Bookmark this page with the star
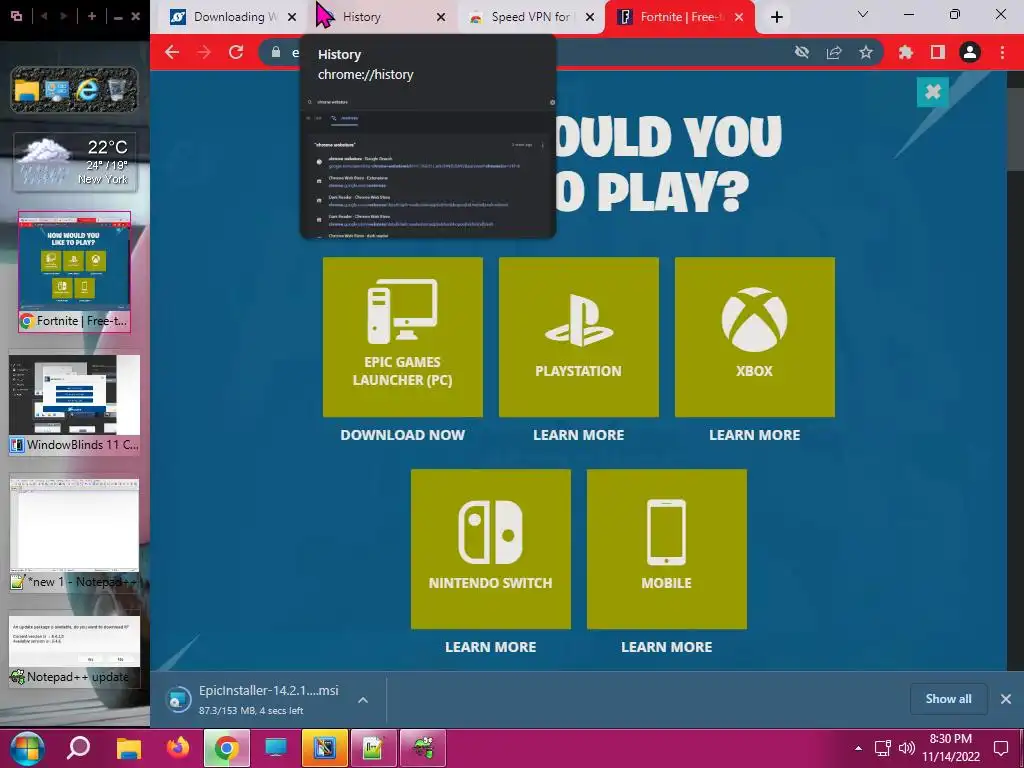Screen dimensions: 1024x768 [x=866, y=52]
